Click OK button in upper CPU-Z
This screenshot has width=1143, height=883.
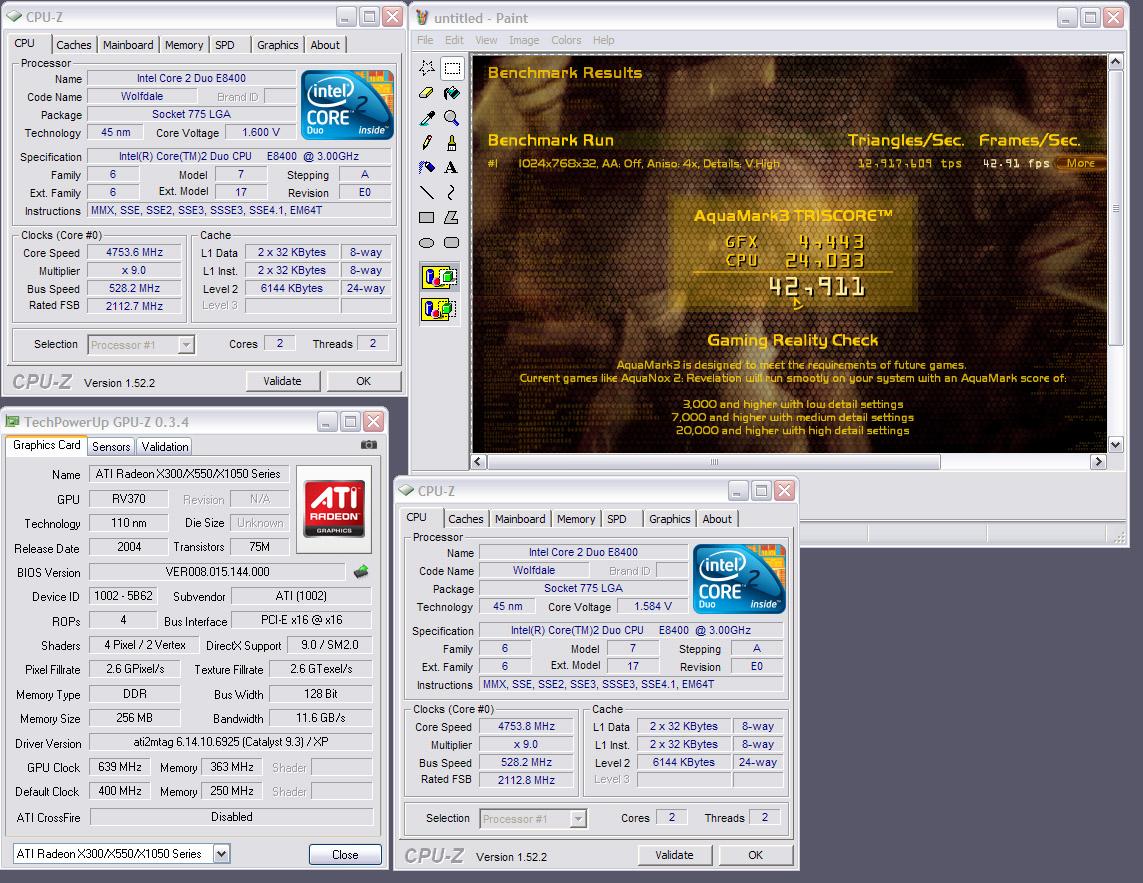click(x=364, y=381)
